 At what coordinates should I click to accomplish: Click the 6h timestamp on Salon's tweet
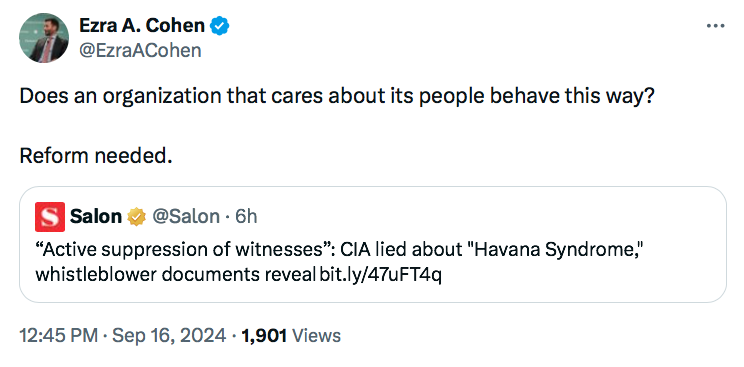[246, 217]
